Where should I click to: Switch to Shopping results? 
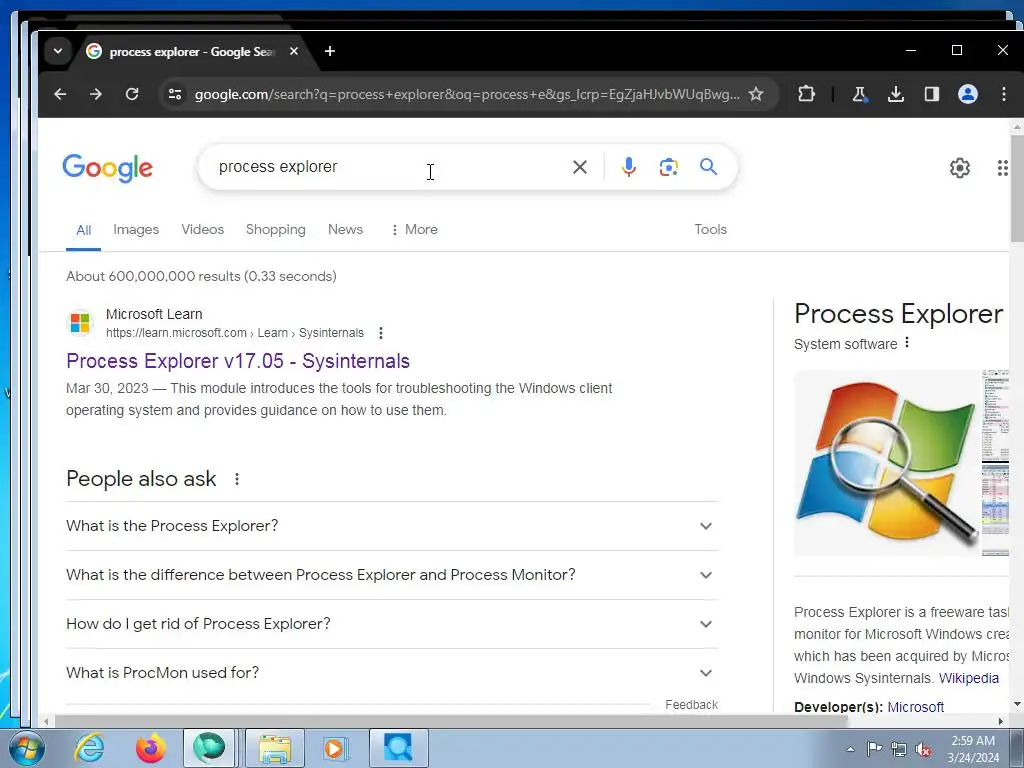tap(276, 230)
